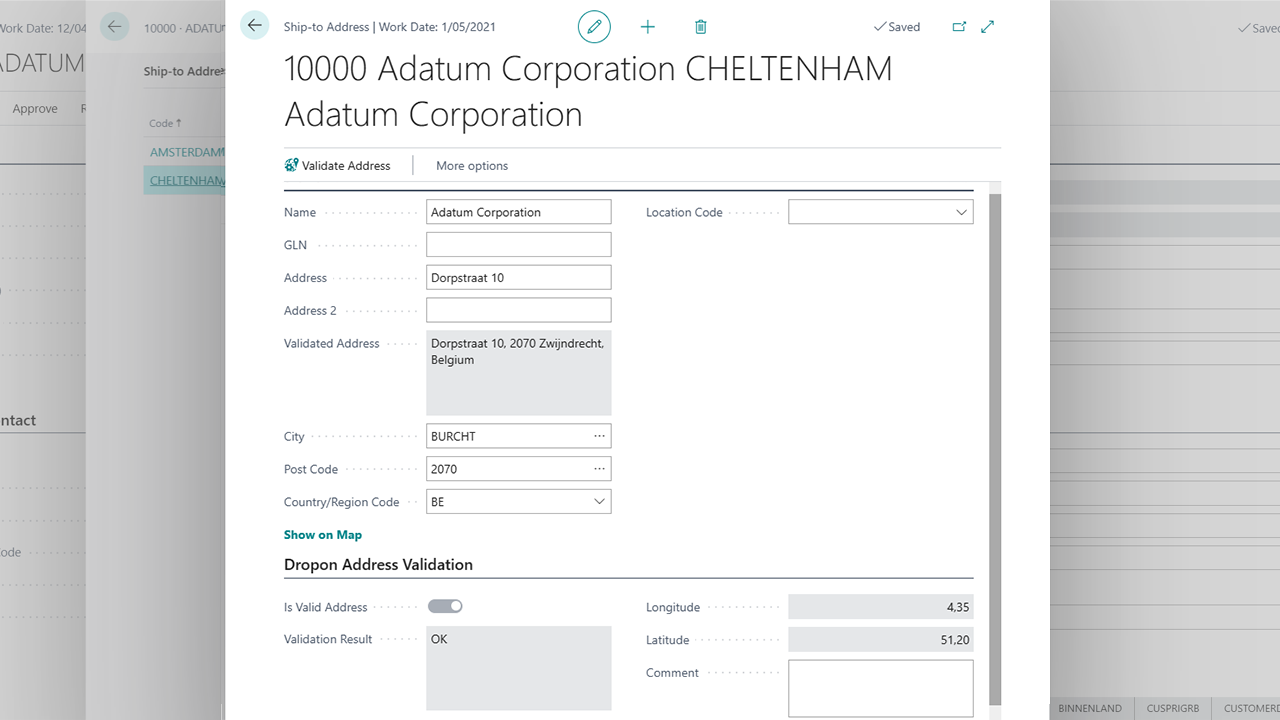
Task: Open Post Code lookup ellipsis button
Action: pyautogui.click(x=599, y=469)
